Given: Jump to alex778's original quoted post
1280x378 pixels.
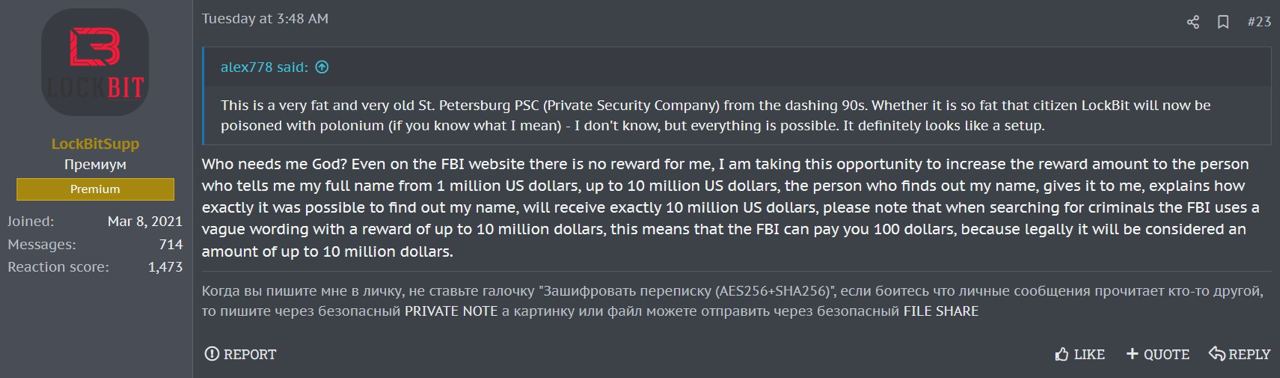Looking at the screenshot, I should point(322,68).
